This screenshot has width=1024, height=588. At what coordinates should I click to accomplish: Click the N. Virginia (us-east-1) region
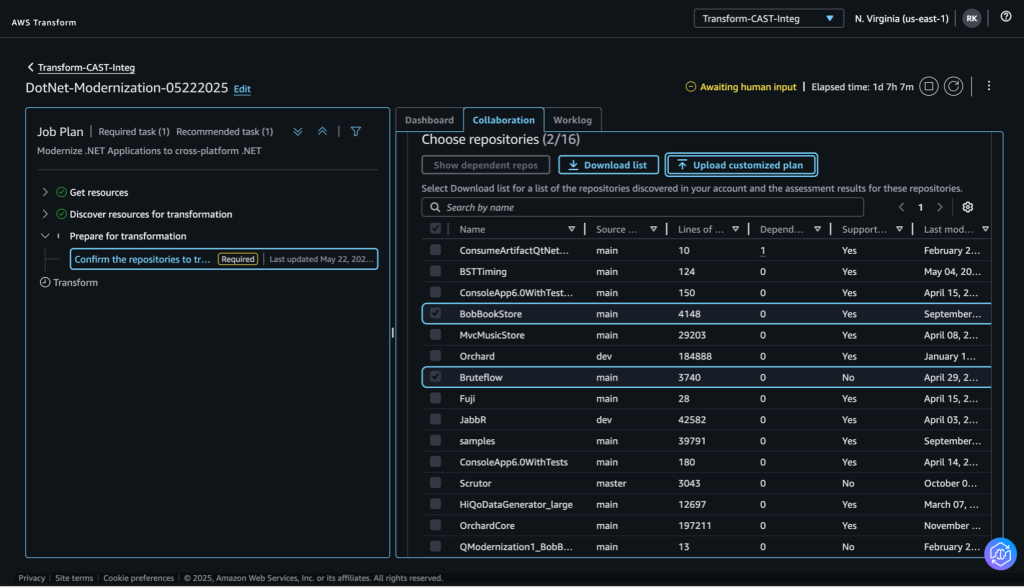(x=901, y=19)
